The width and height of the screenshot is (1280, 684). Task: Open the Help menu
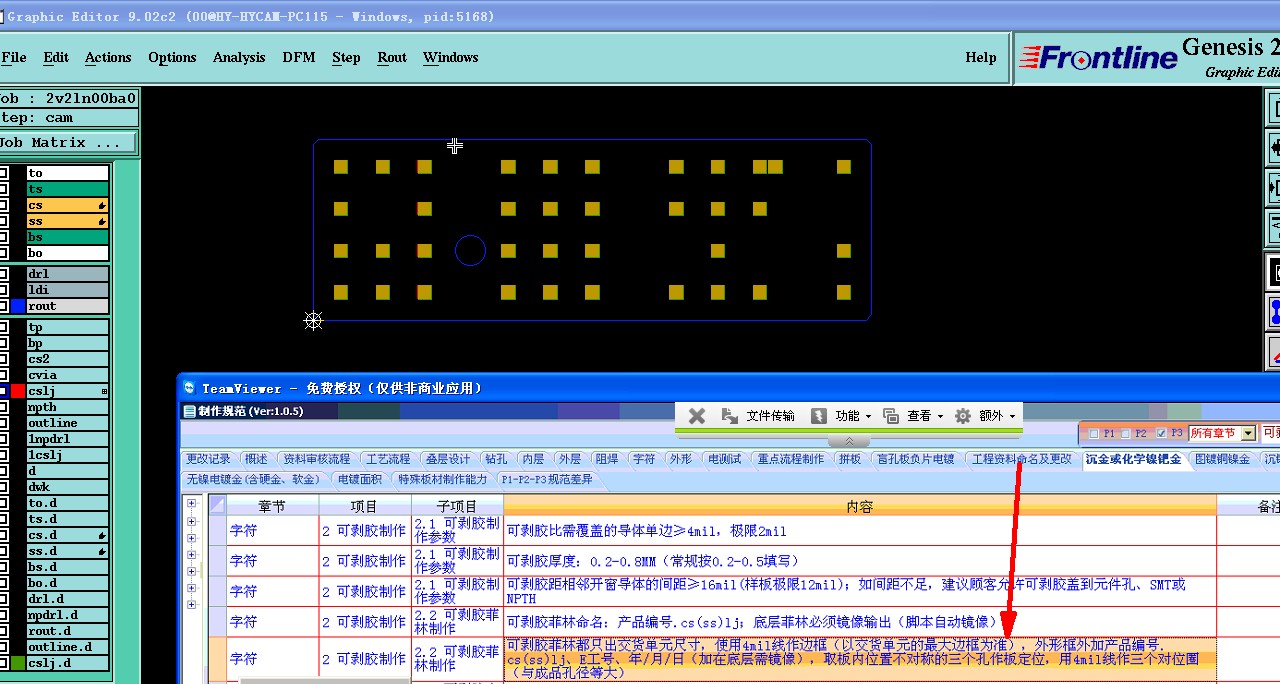981,57
